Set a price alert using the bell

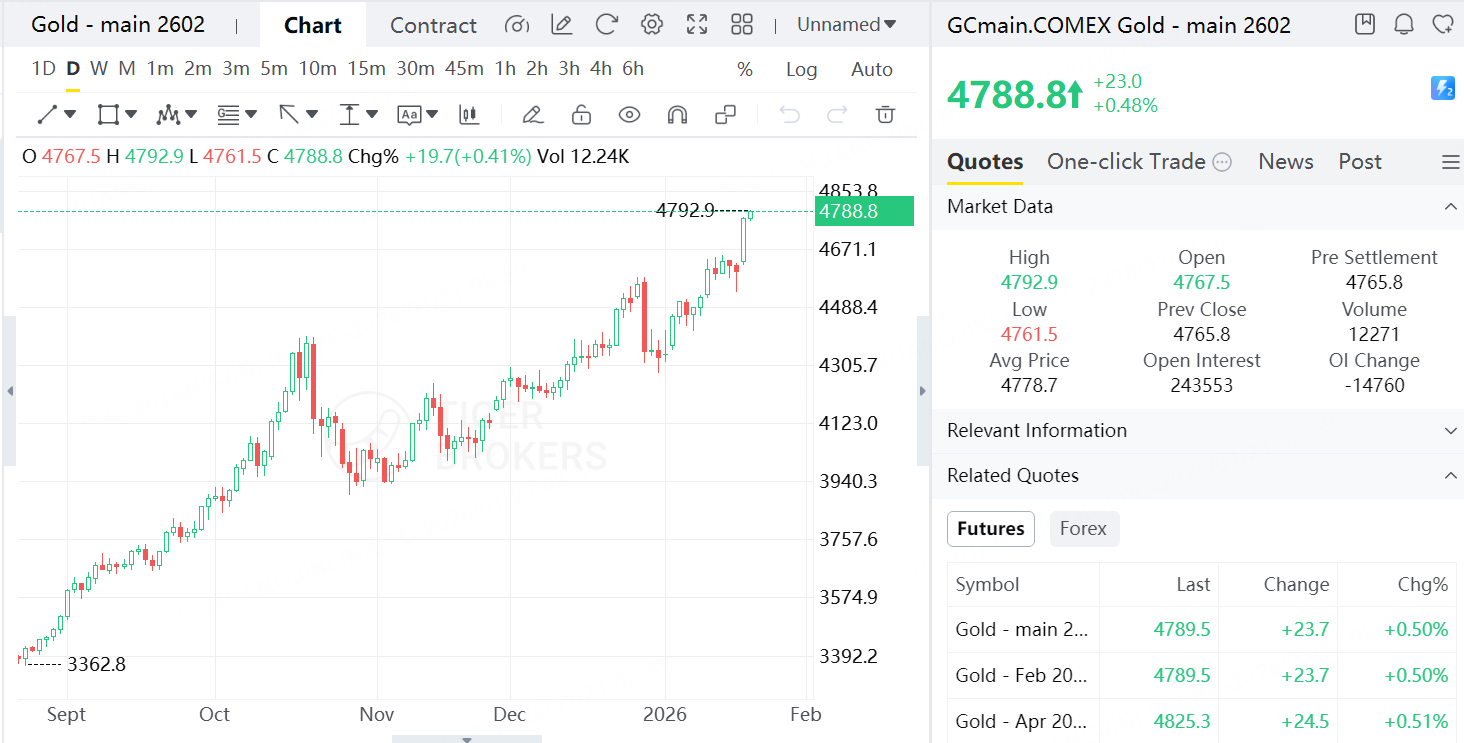pos(1404,24)
